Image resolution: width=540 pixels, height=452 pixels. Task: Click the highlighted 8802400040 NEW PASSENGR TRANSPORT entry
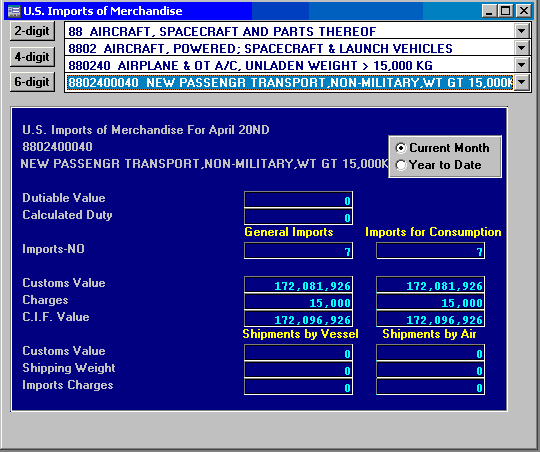(x=290, y=83)
